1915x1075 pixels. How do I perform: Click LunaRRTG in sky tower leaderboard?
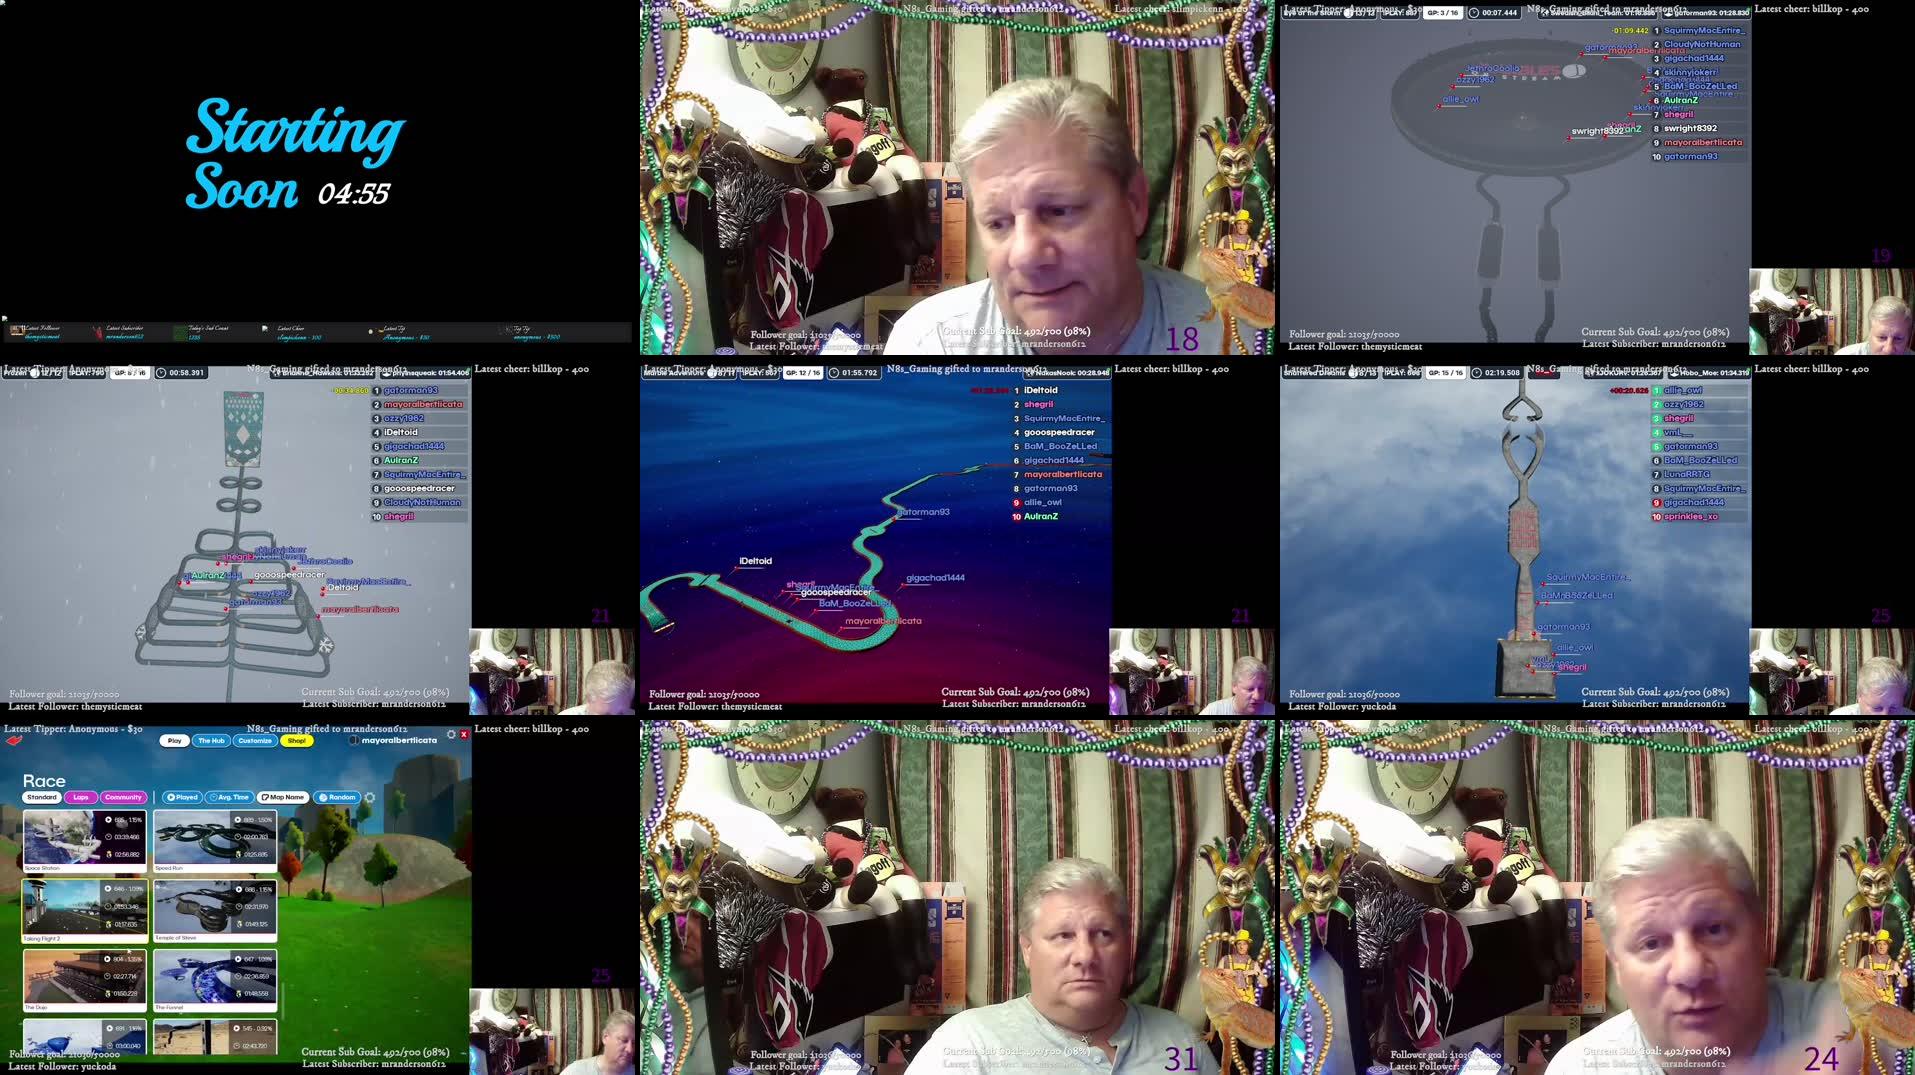tap(1687, 474)
